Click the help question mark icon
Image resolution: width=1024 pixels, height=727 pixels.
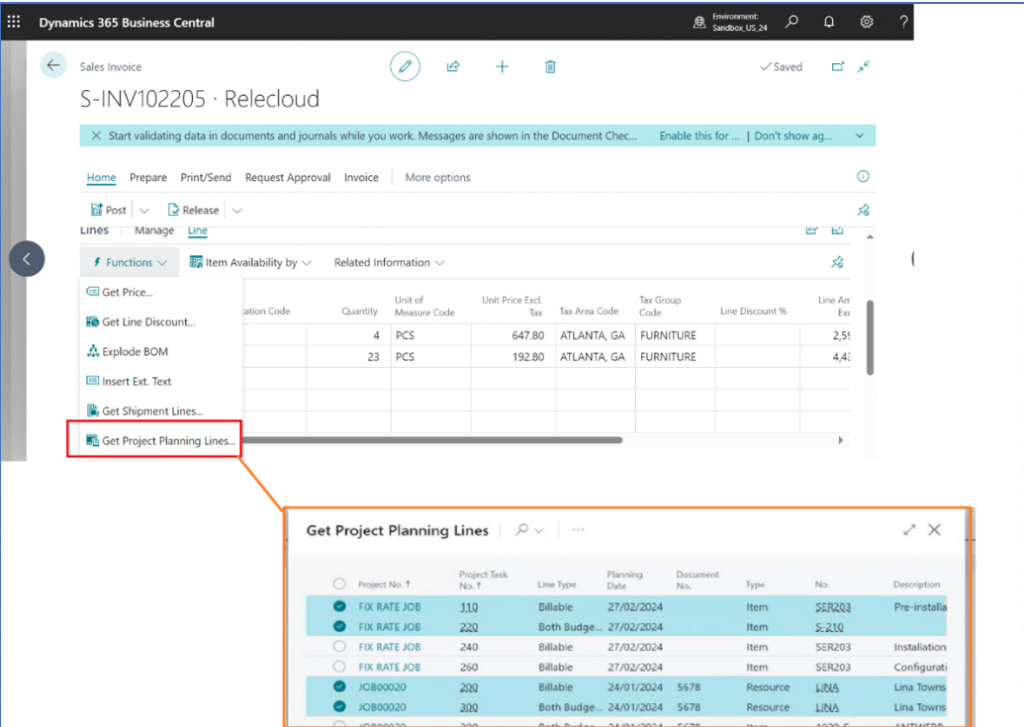[903, 21]
